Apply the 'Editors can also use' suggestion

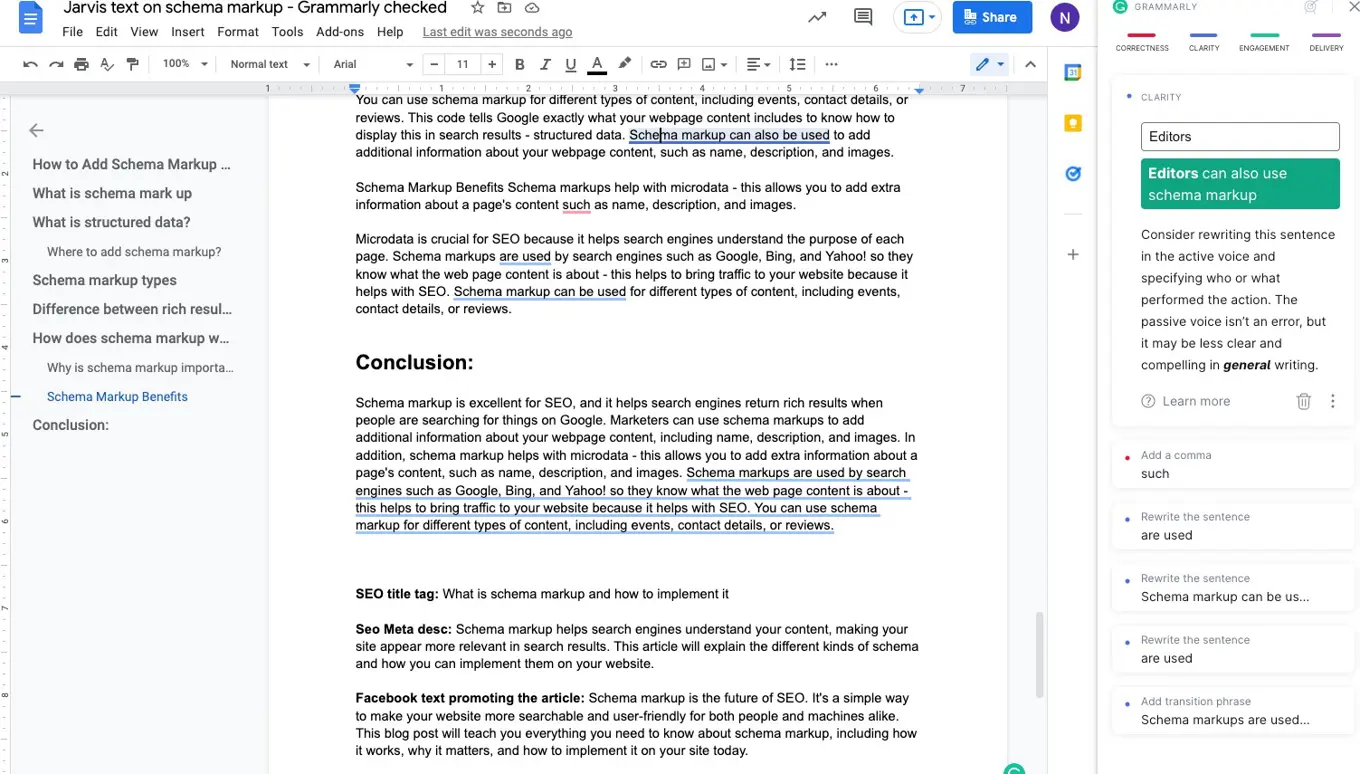1239,184
